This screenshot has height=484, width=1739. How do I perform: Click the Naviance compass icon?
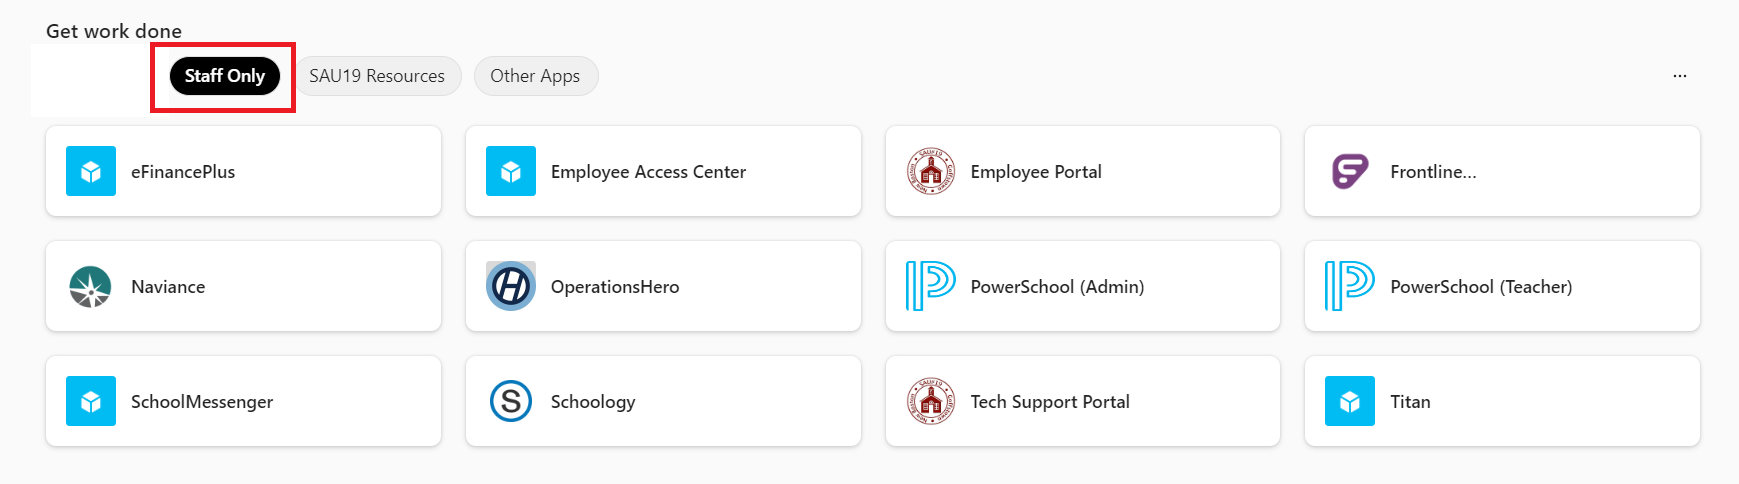click(91, 286)
